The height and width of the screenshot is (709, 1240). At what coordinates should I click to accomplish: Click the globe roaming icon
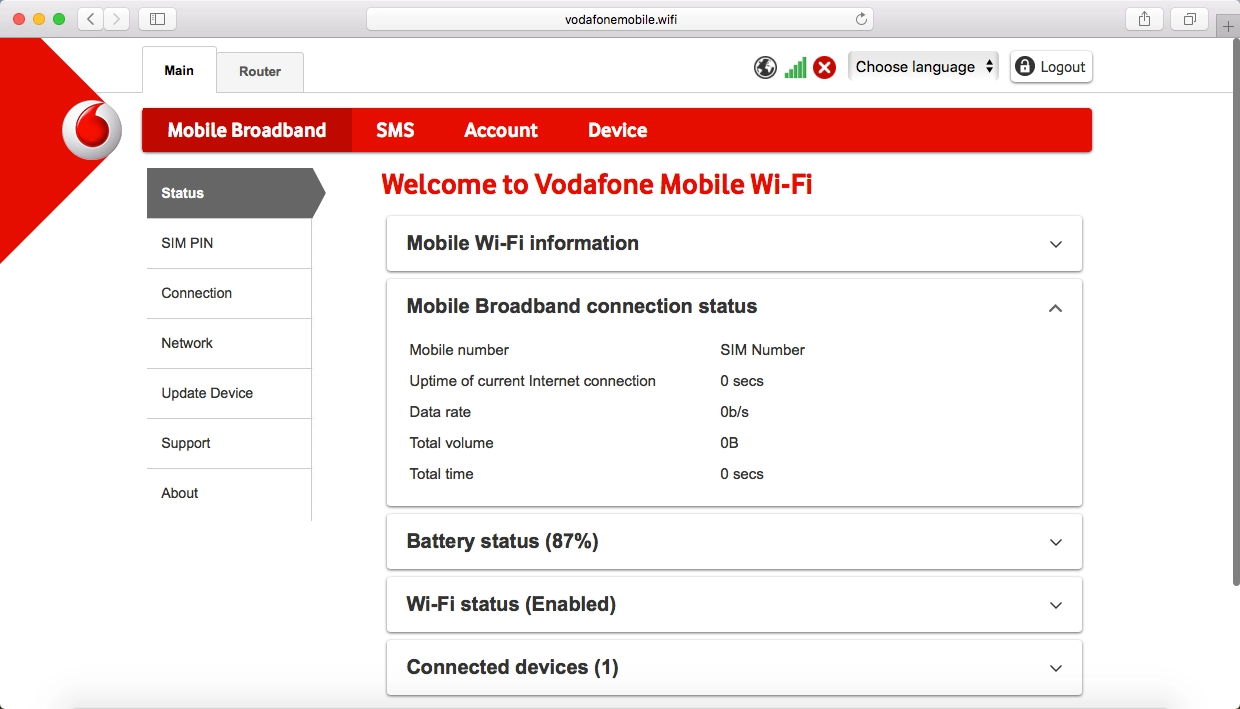tap(765, 67)
